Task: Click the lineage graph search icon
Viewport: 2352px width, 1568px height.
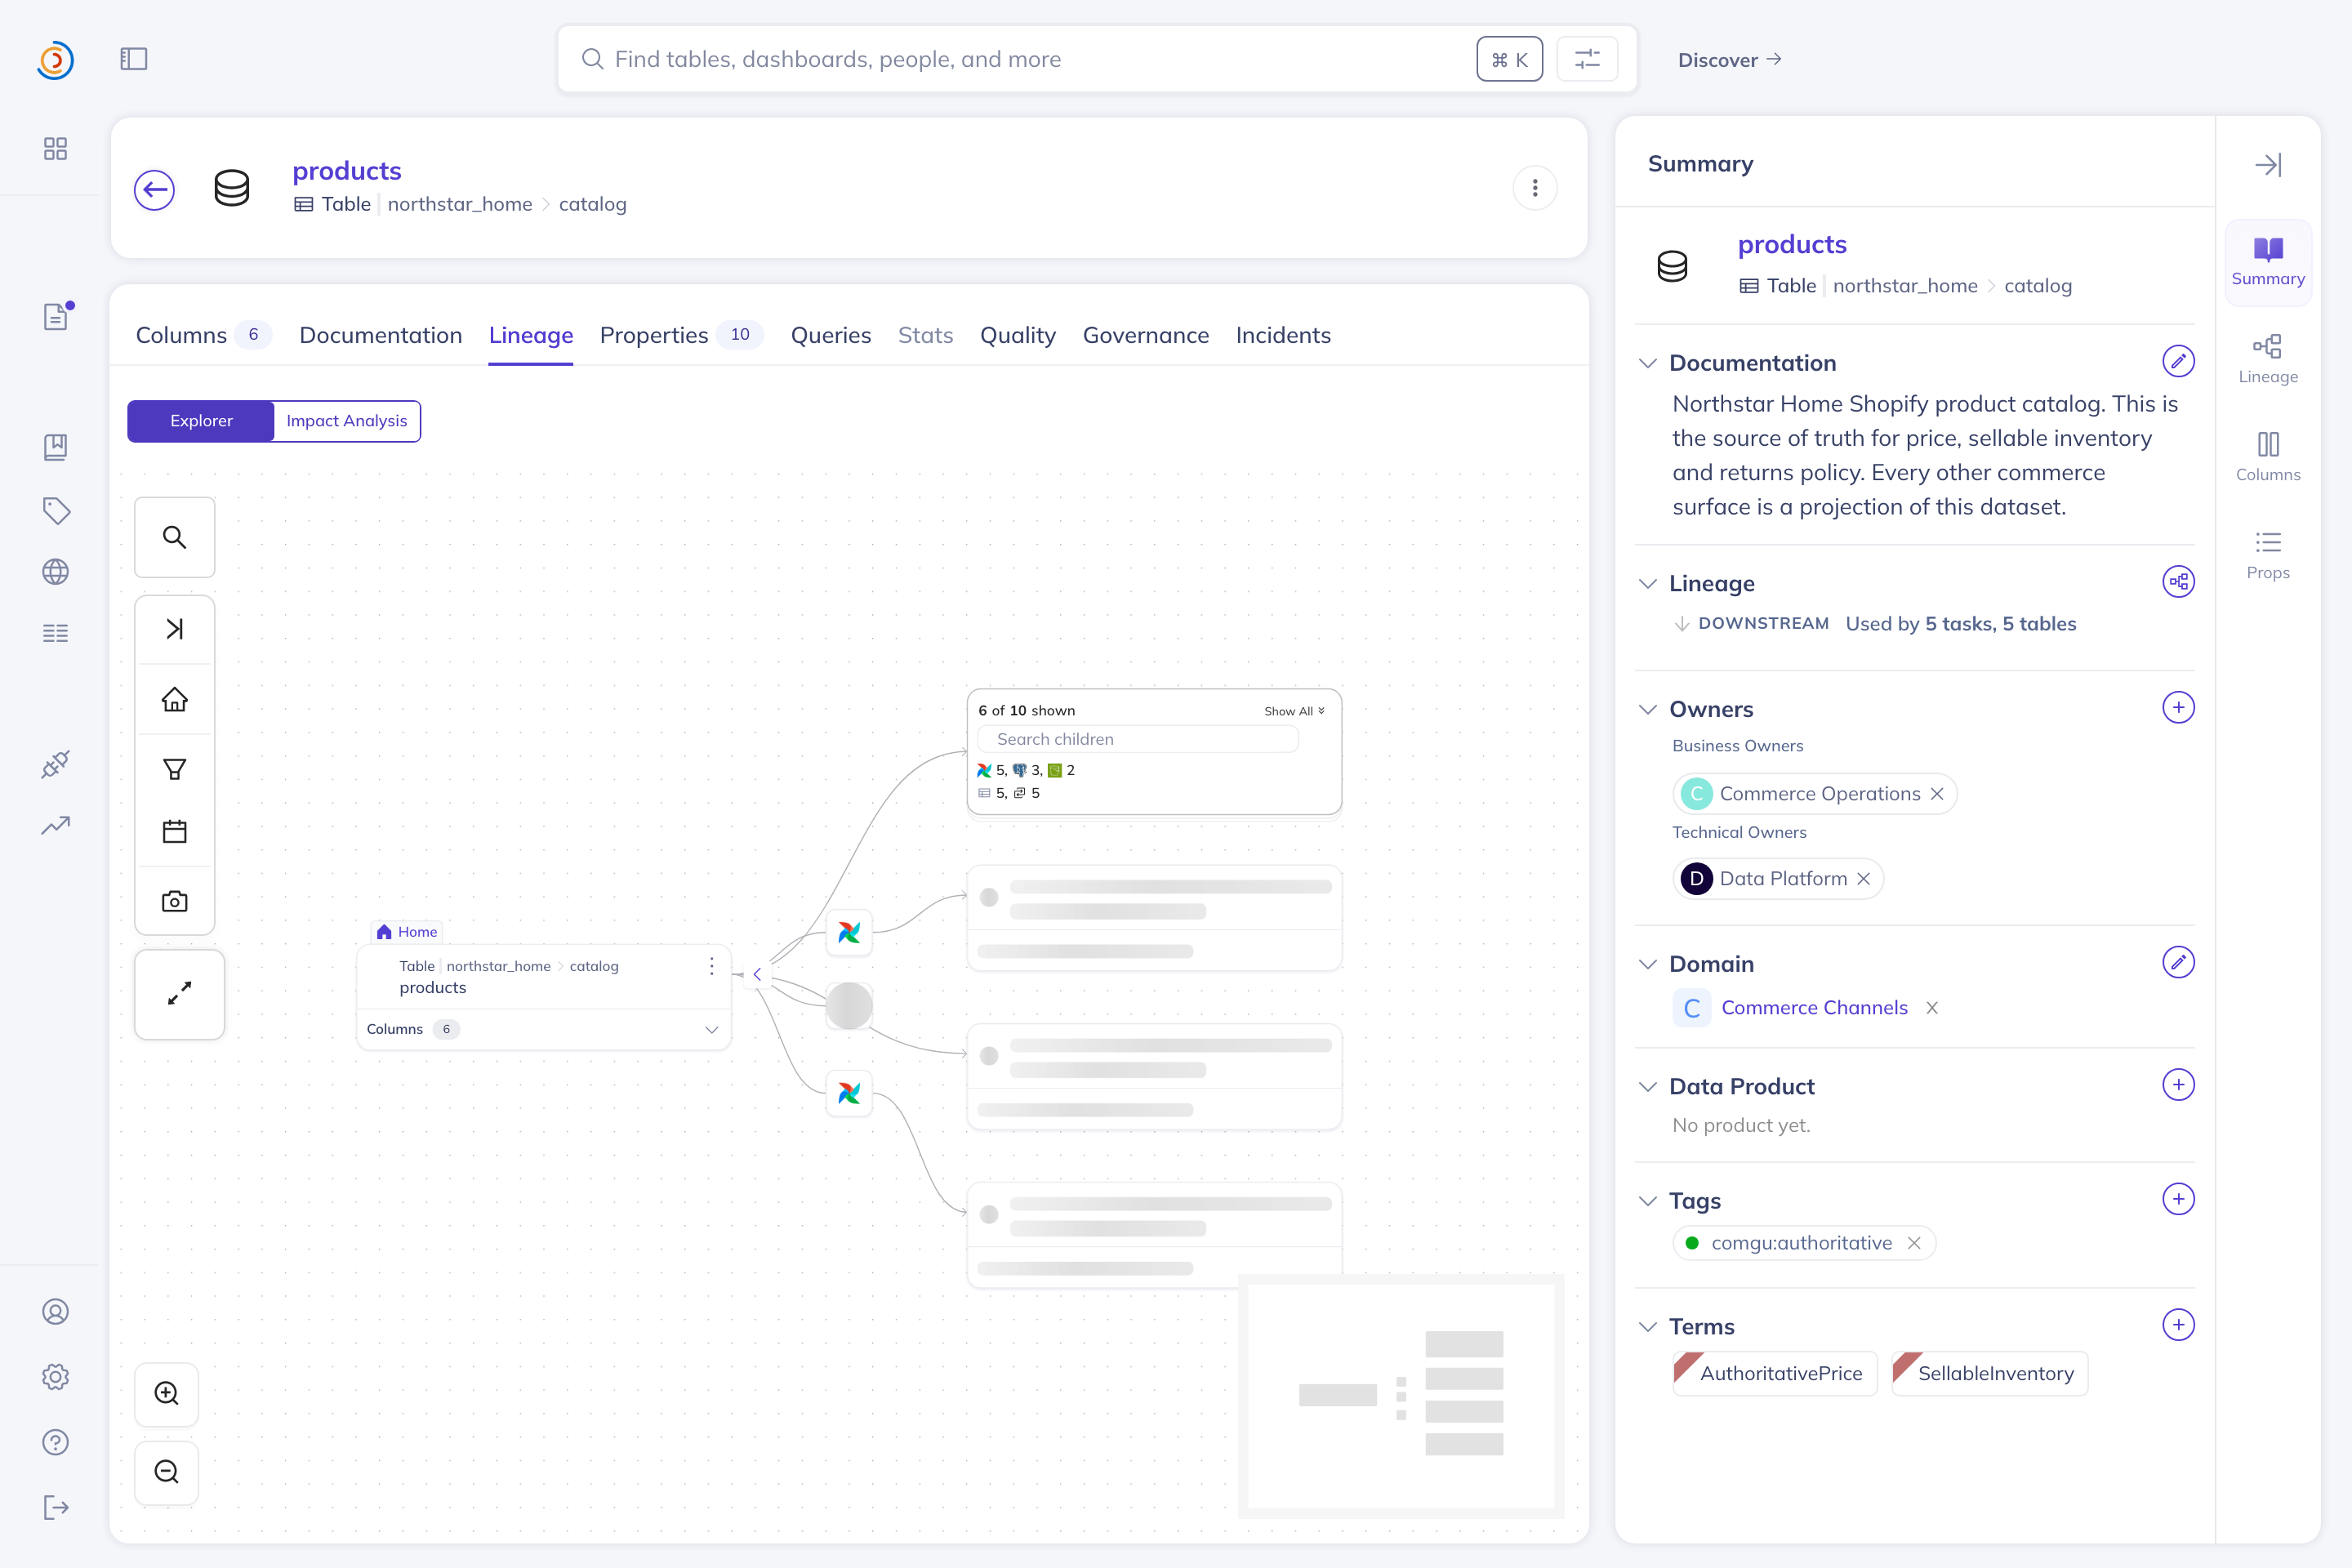Action: (x=175, y=537)
